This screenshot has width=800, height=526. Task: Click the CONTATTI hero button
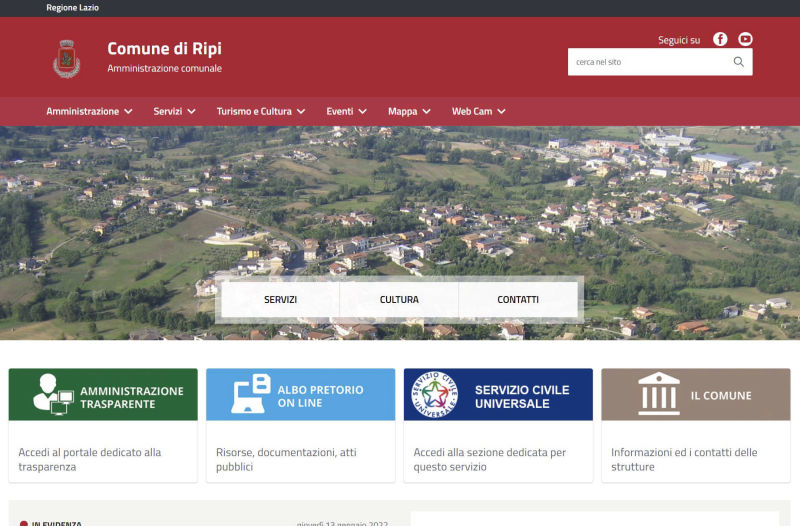[x=518, y=299]
